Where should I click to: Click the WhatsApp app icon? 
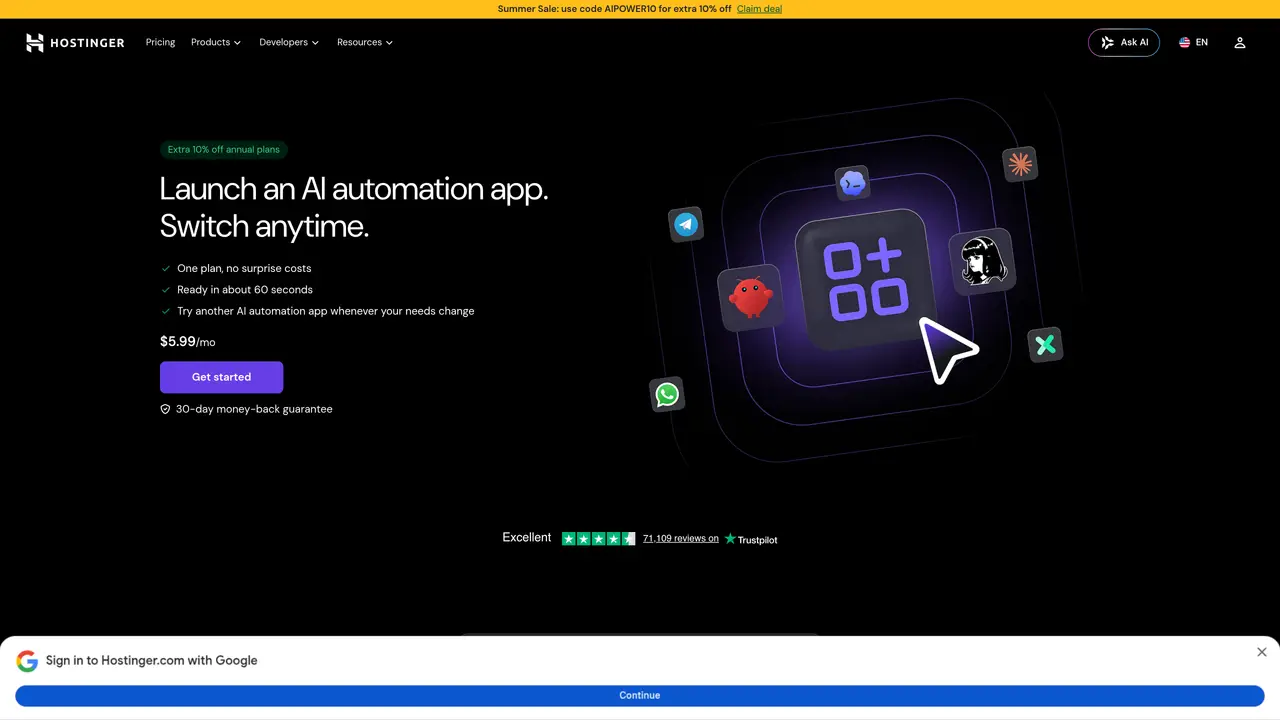(x=667, y=394)
